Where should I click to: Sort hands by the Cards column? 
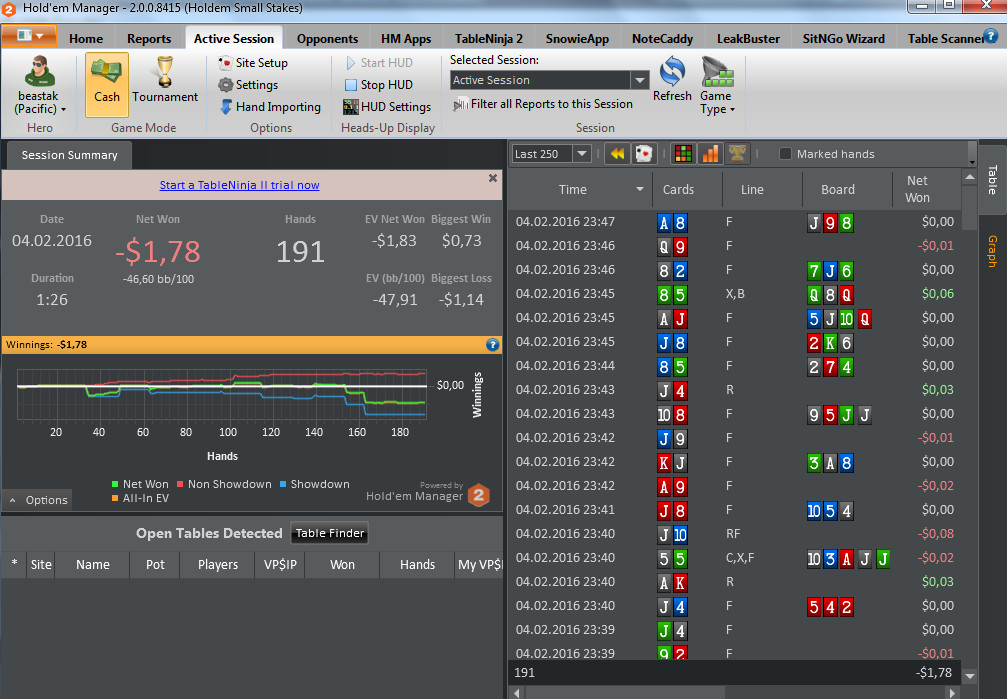[x=678, y=190]
